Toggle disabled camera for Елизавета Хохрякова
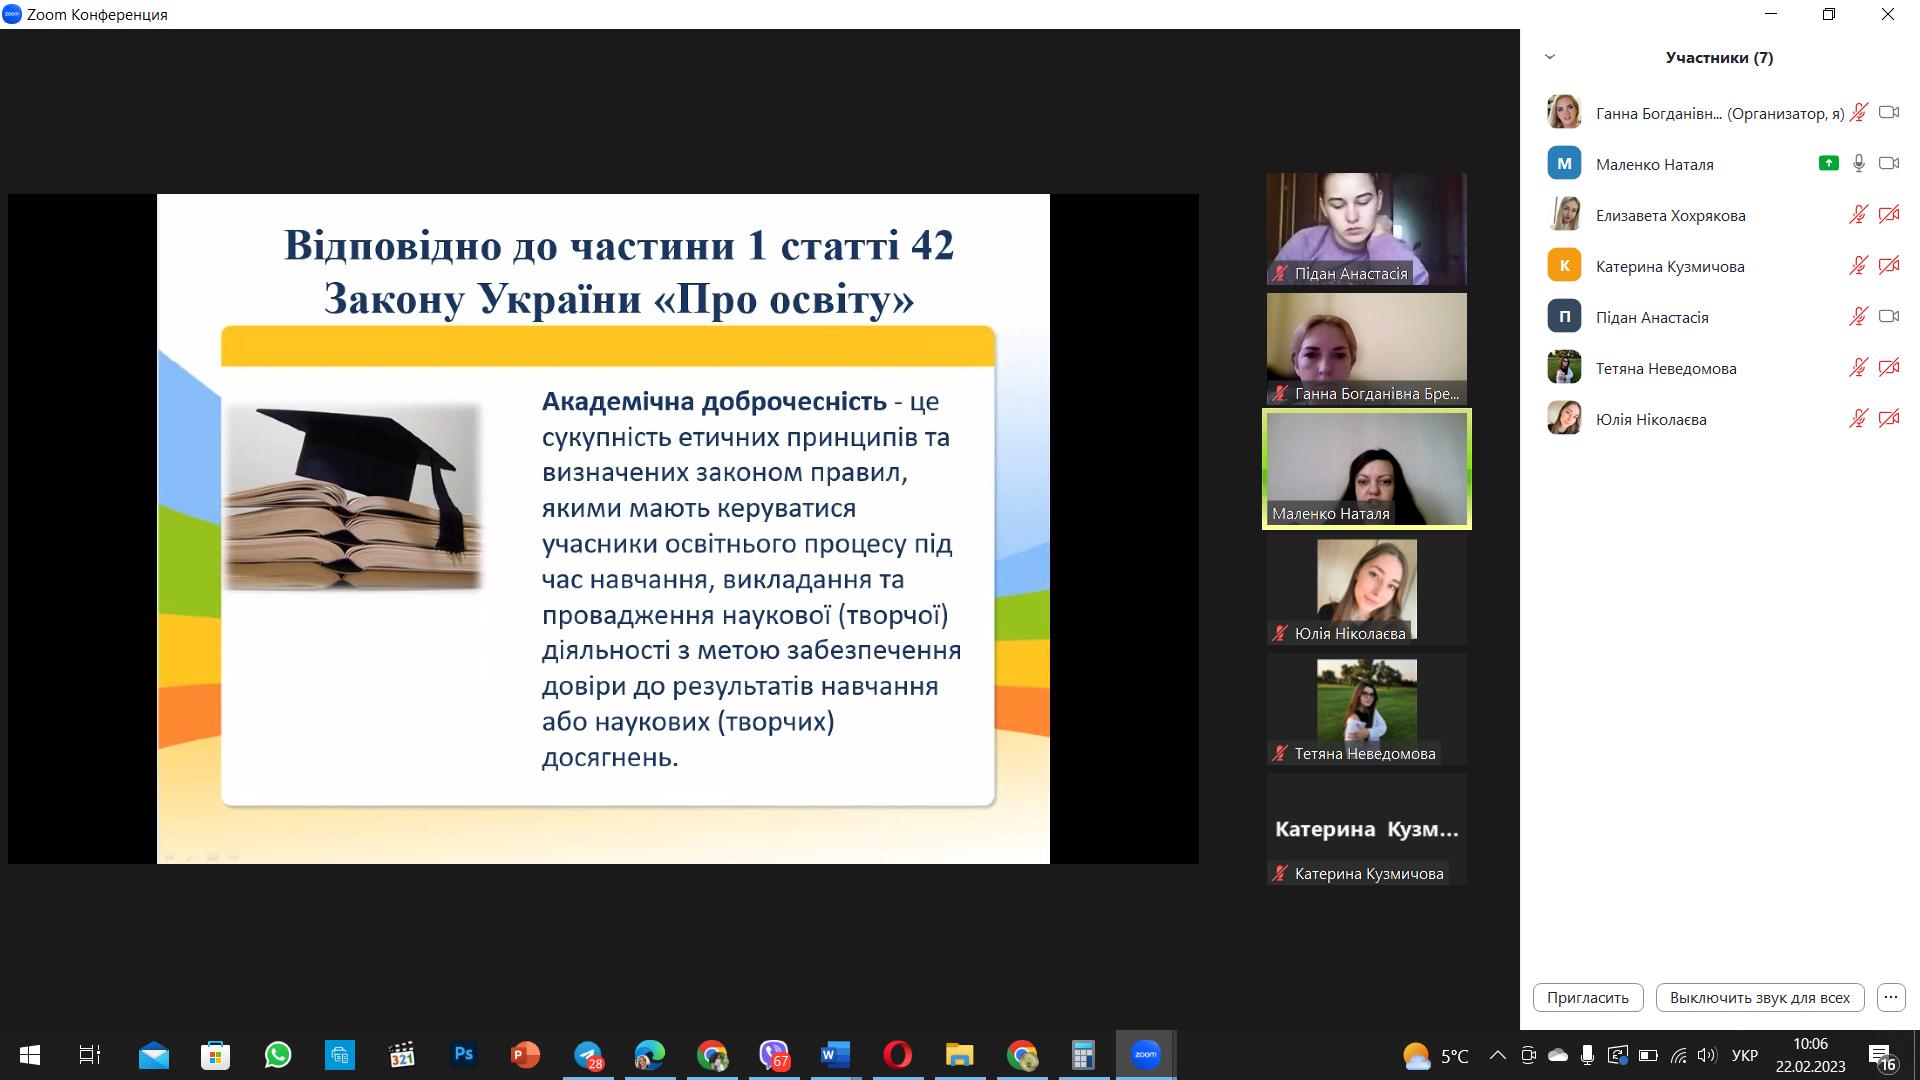 tap(1888, 214)
